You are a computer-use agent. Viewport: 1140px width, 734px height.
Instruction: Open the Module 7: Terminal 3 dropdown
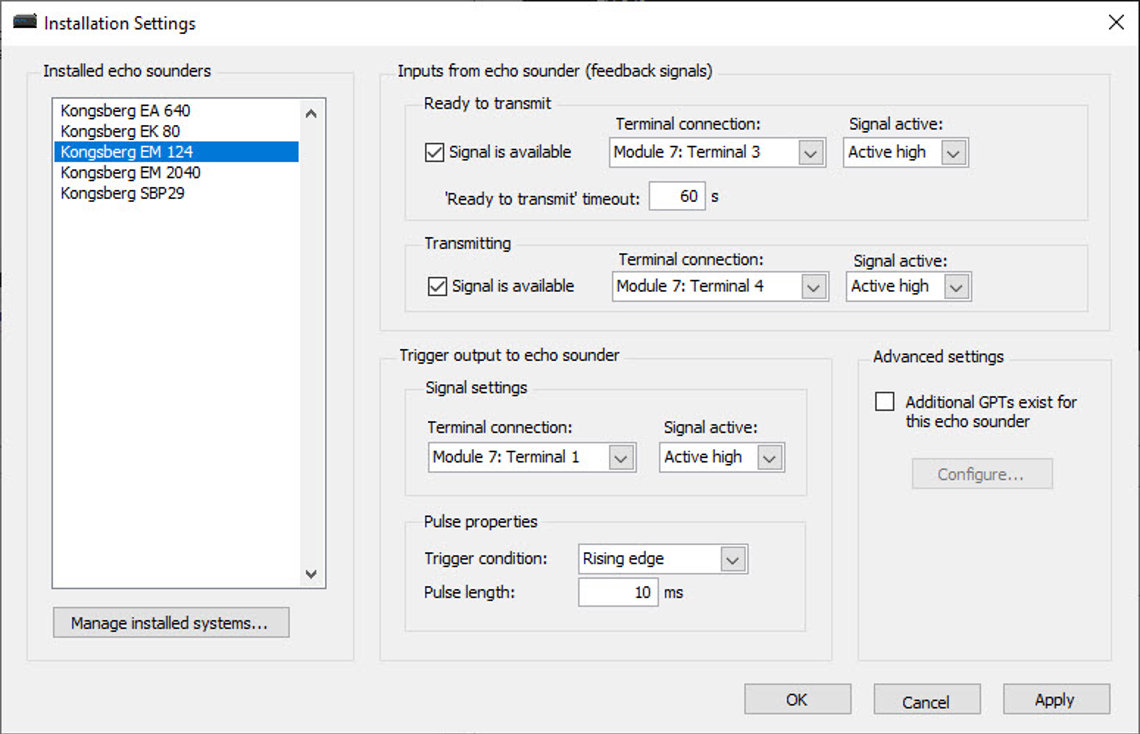(717, 153)
